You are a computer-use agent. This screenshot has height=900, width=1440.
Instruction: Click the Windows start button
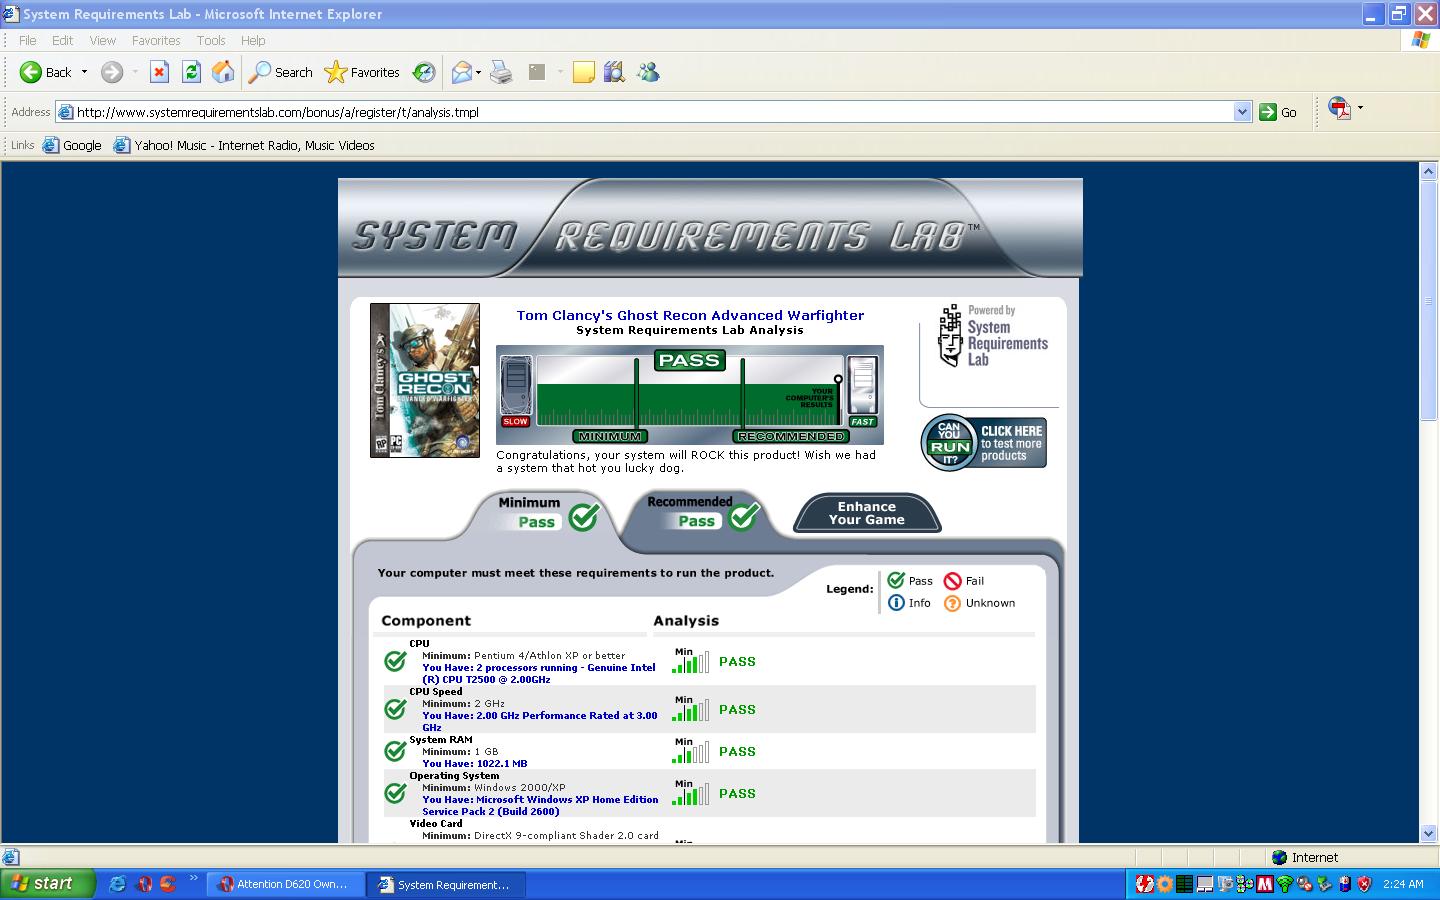(x=48, y=884)
